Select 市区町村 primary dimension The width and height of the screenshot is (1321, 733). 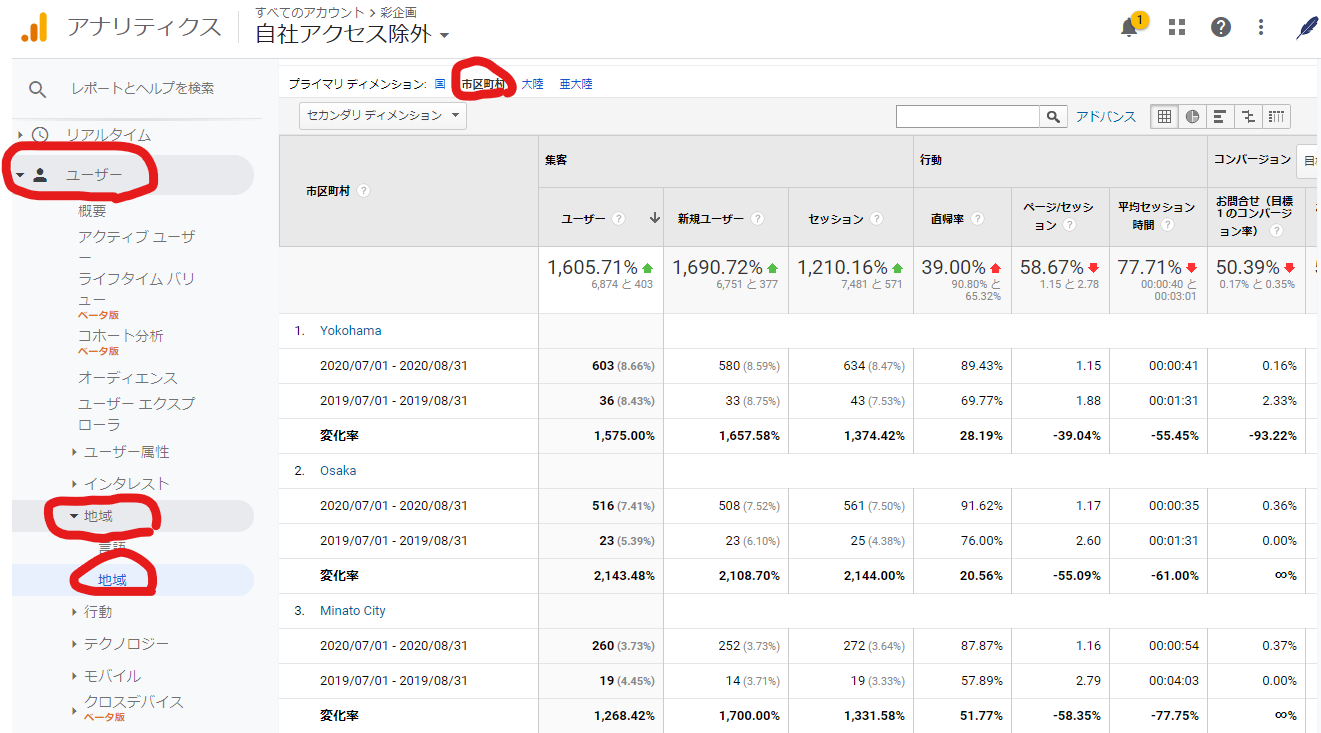pyautogui.click(x=483, y=84)
